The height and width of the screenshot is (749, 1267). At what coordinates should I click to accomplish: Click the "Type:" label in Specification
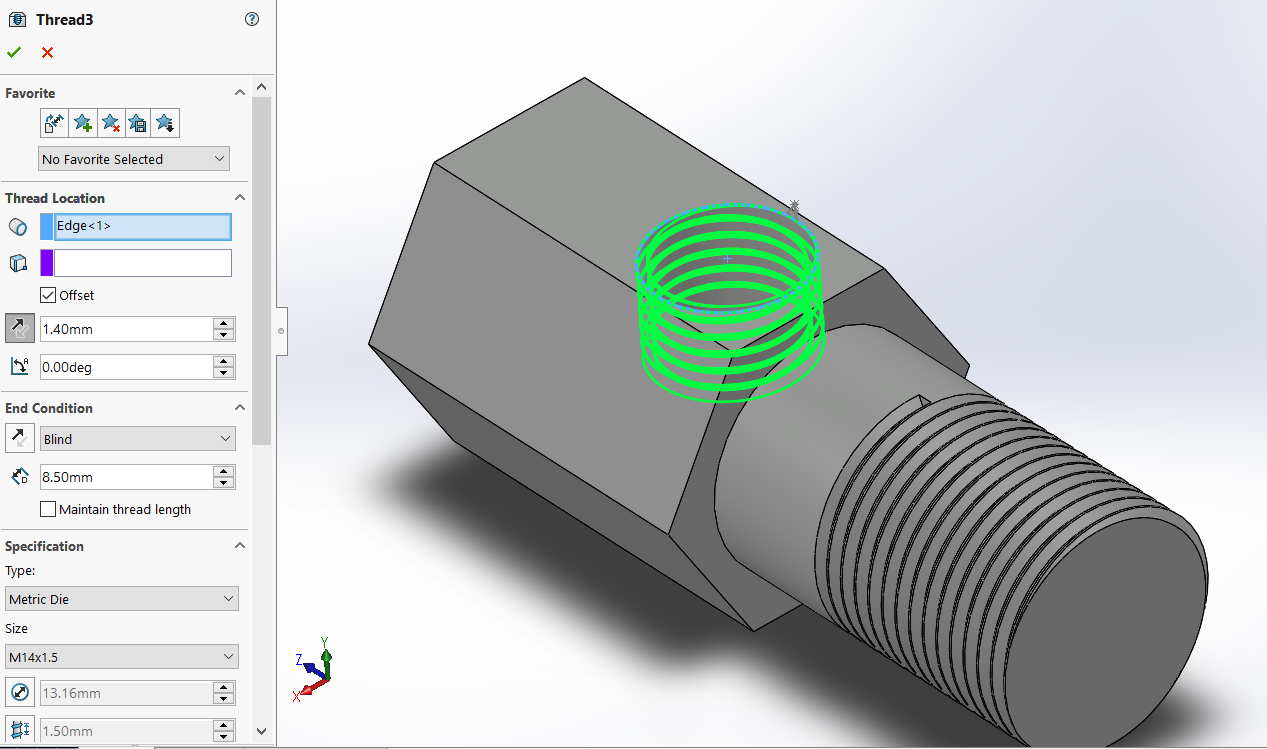(20, 571)
